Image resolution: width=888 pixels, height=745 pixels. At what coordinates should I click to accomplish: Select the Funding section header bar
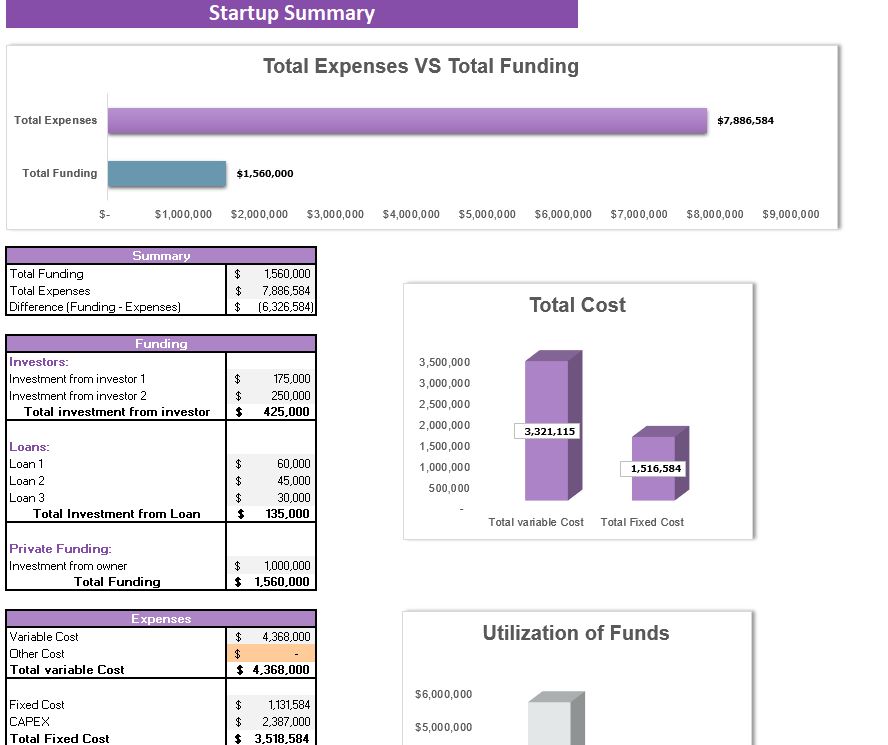click(x=162, y=344)
